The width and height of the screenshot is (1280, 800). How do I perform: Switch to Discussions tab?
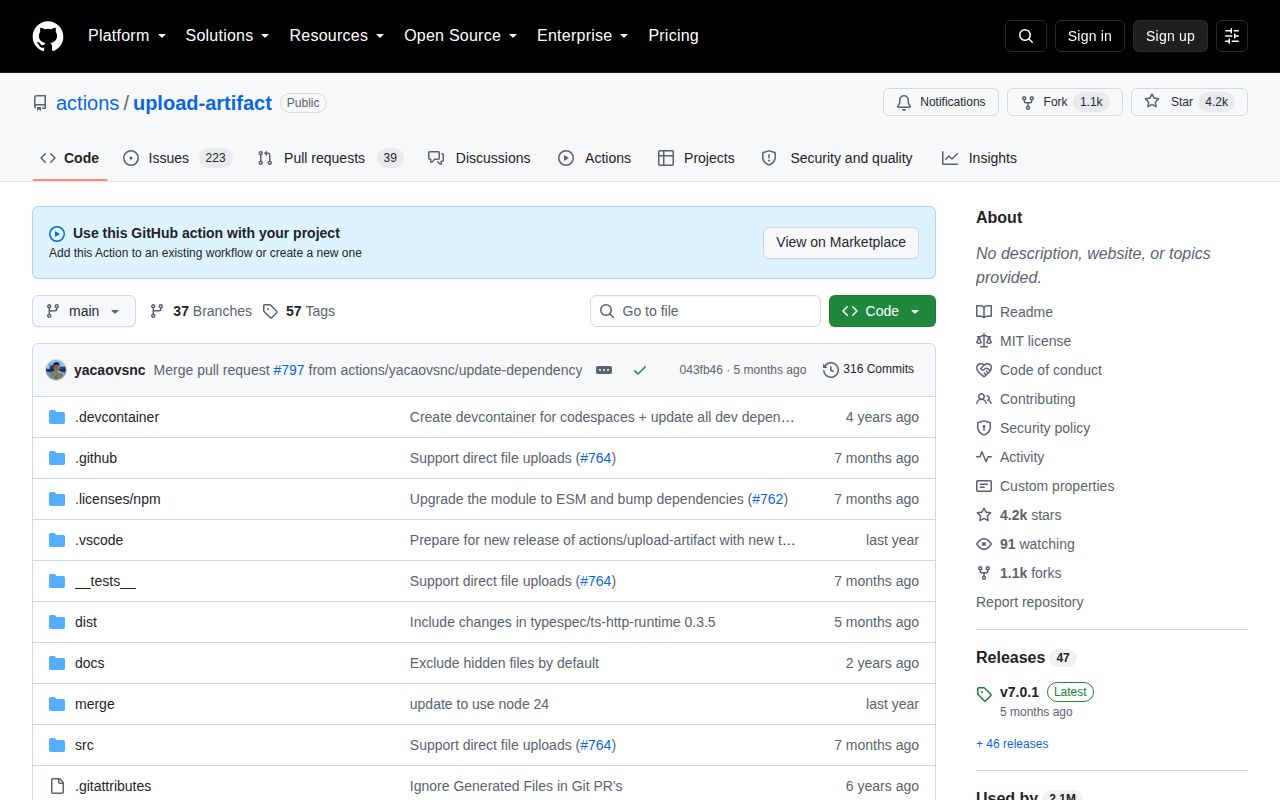479,158
